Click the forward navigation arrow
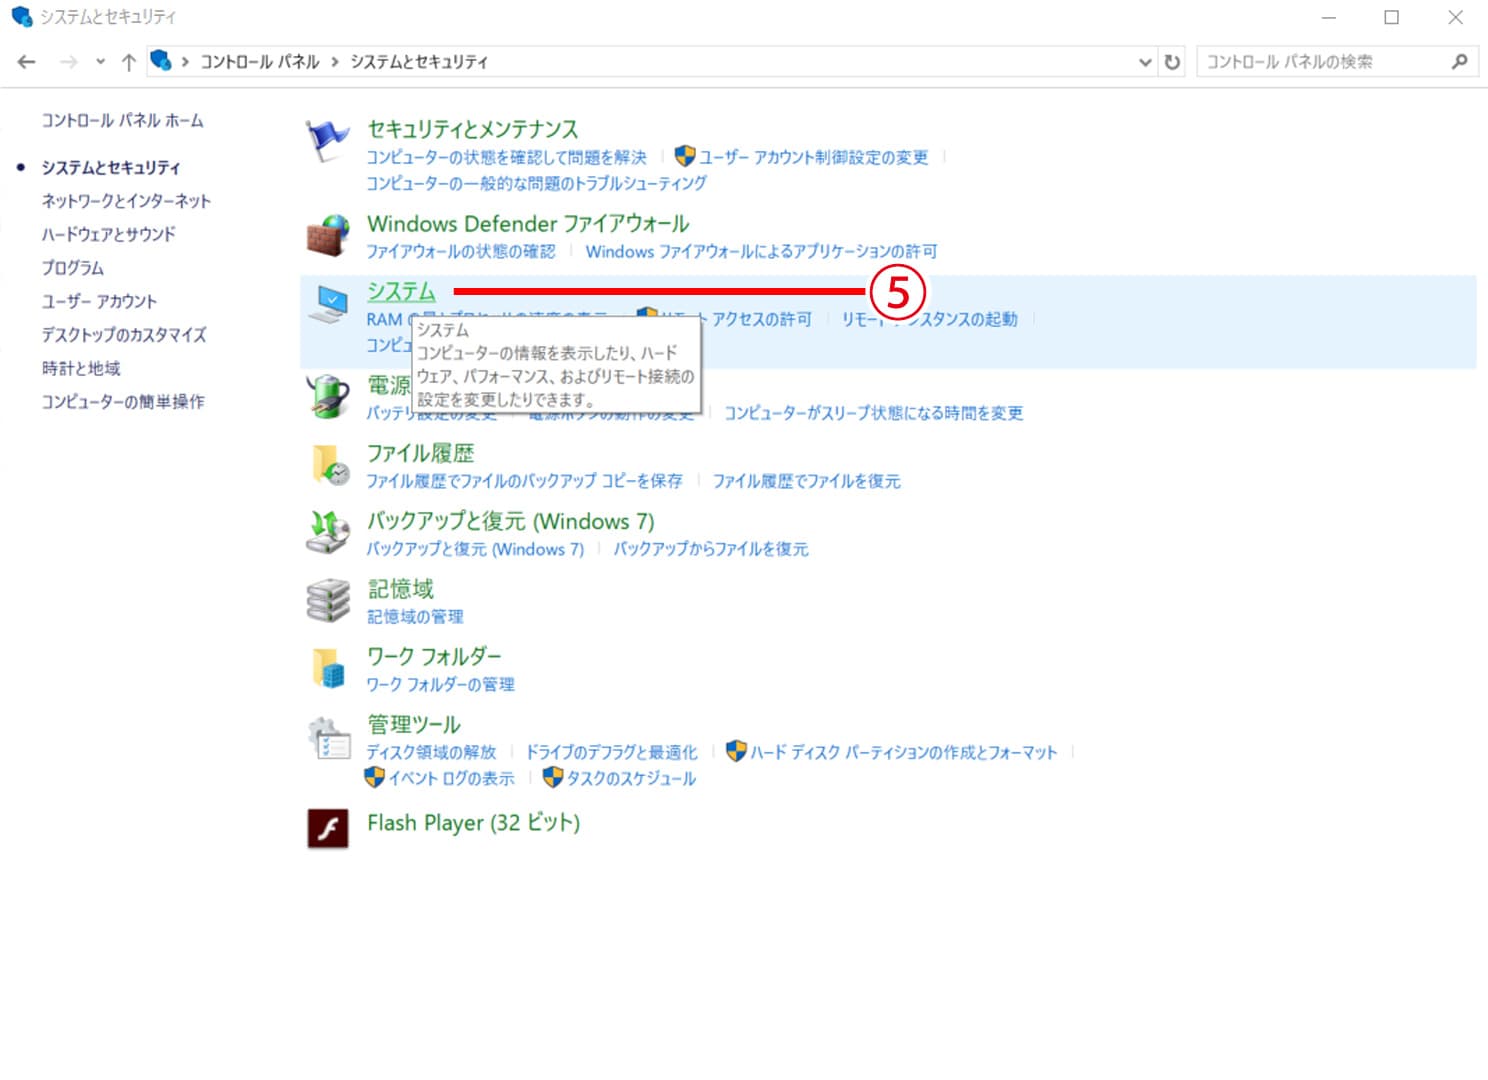1488x1080 pixels. tap(68, 62)
